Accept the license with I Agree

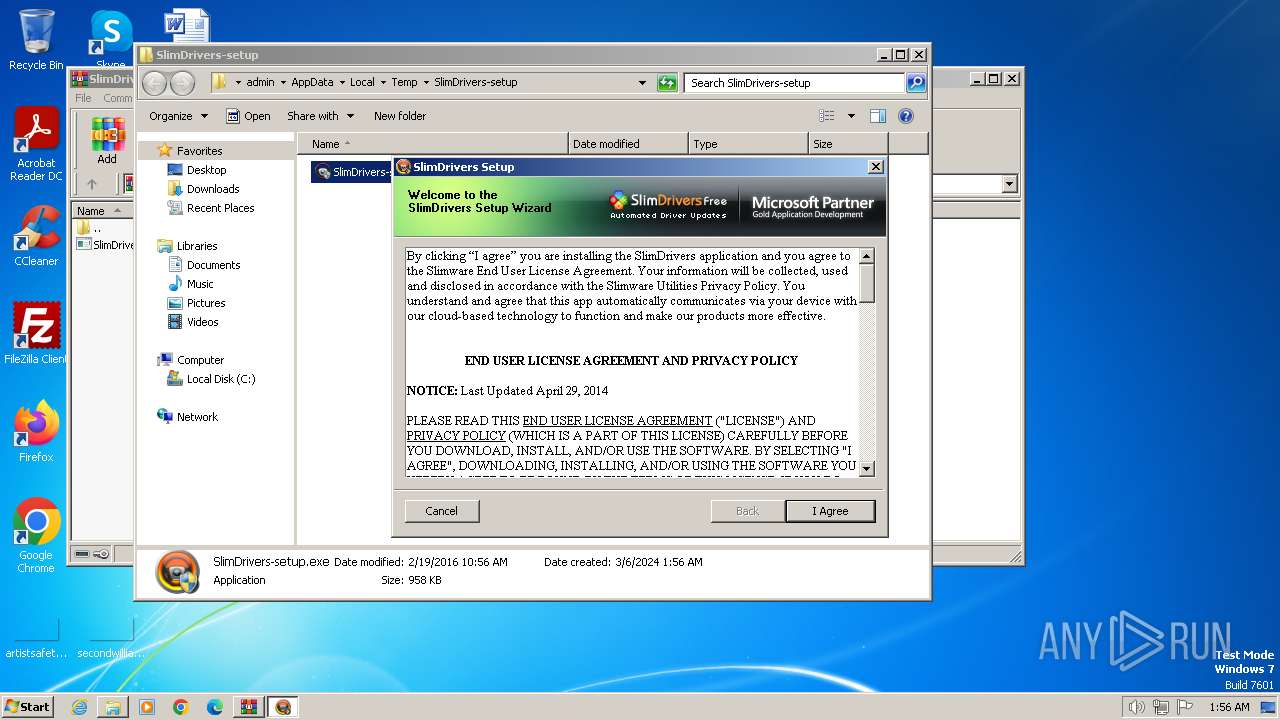(830, 511)
